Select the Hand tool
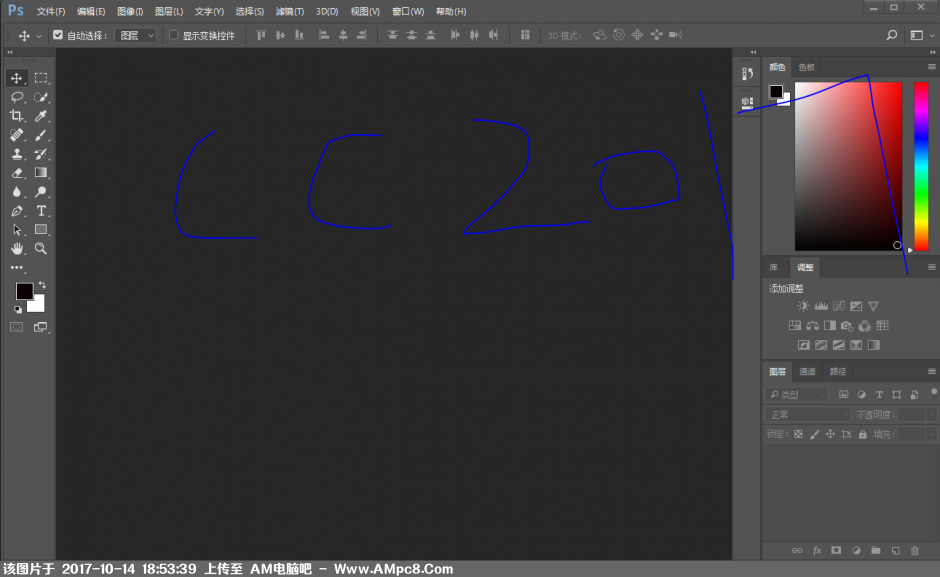The width and height of the screenshot is (940, 577). [16, 248]
